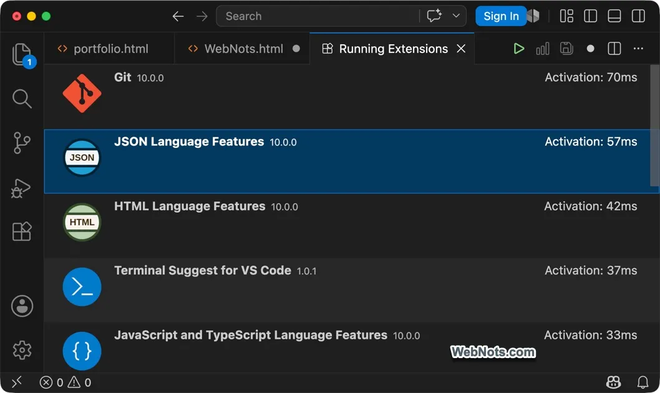Open the notifications bell
The height and width of the screenshot is (393, 660).
[642, 382]
